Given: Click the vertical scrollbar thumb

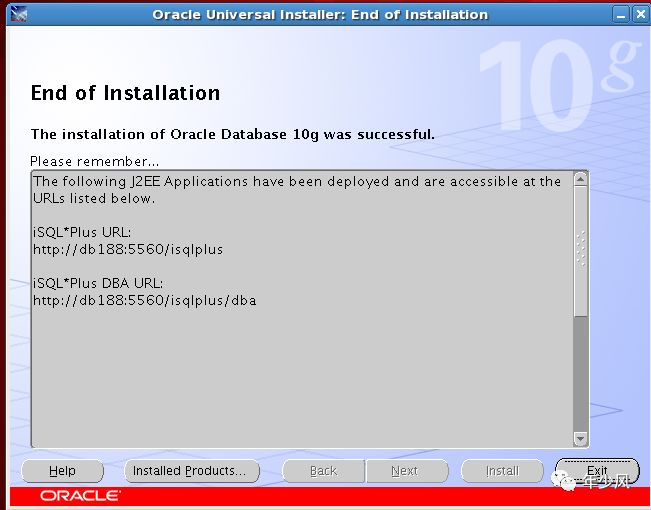Looking at the screenshot, I should 580,251.
